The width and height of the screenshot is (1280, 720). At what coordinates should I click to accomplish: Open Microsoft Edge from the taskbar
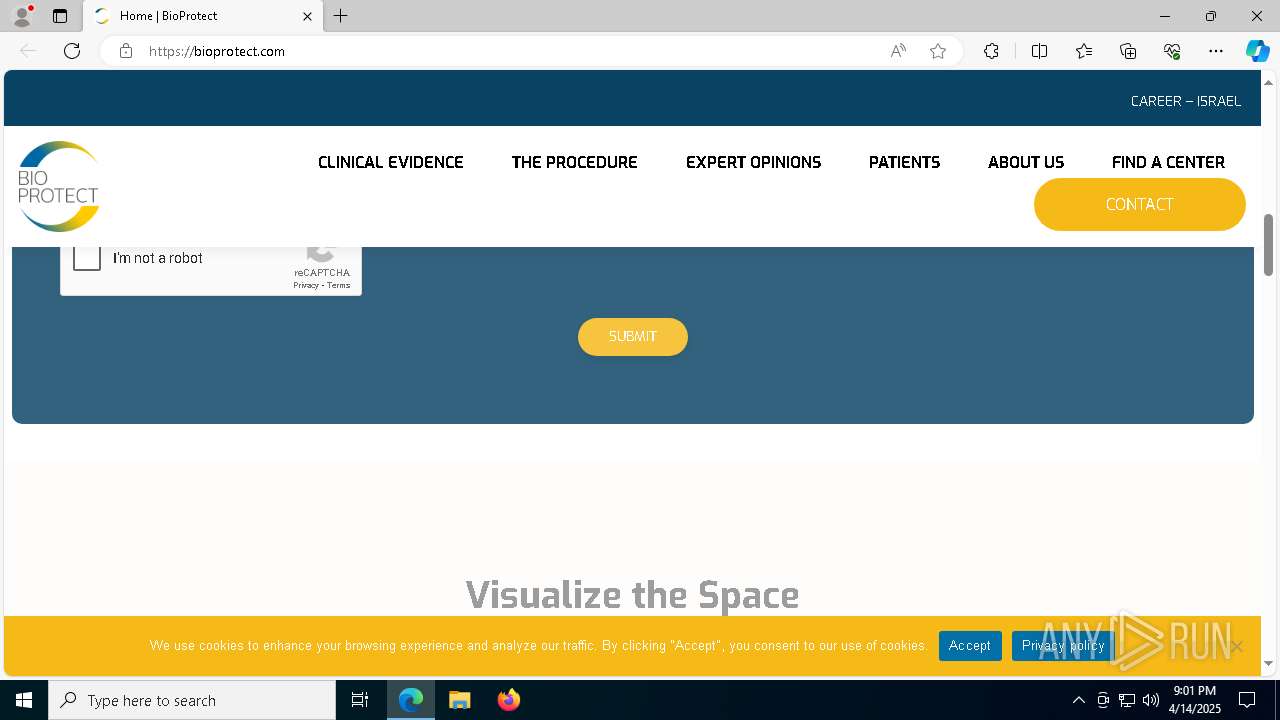(x=411, y=700)
